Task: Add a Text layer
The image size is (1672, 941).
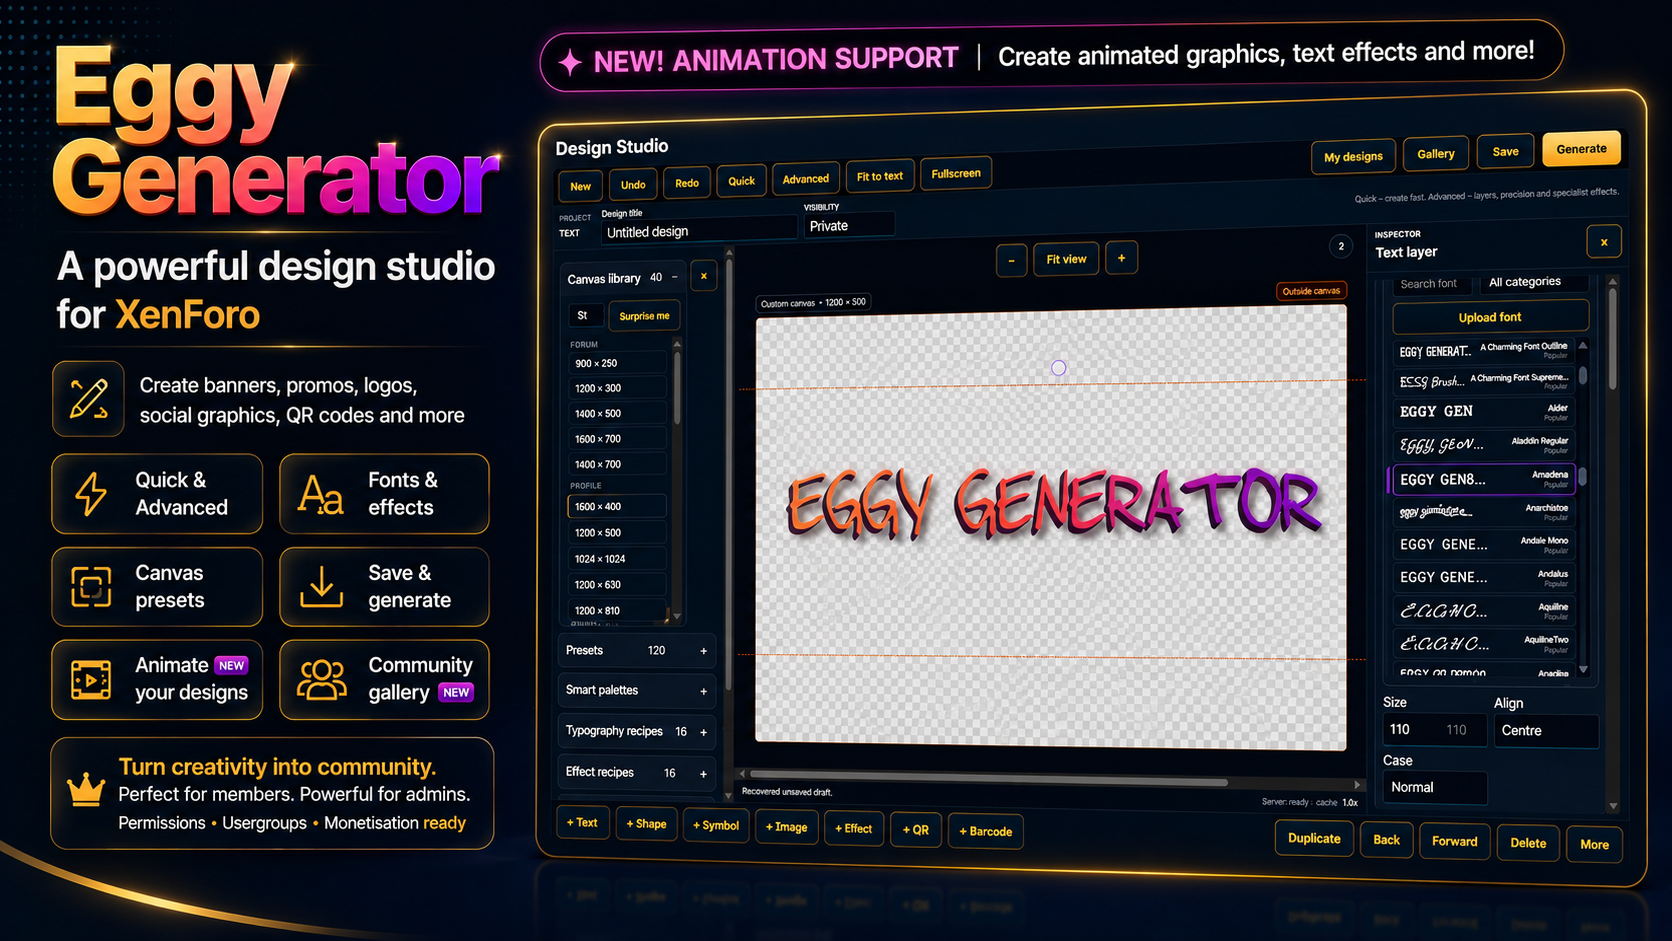Action: tap(582, 823)
